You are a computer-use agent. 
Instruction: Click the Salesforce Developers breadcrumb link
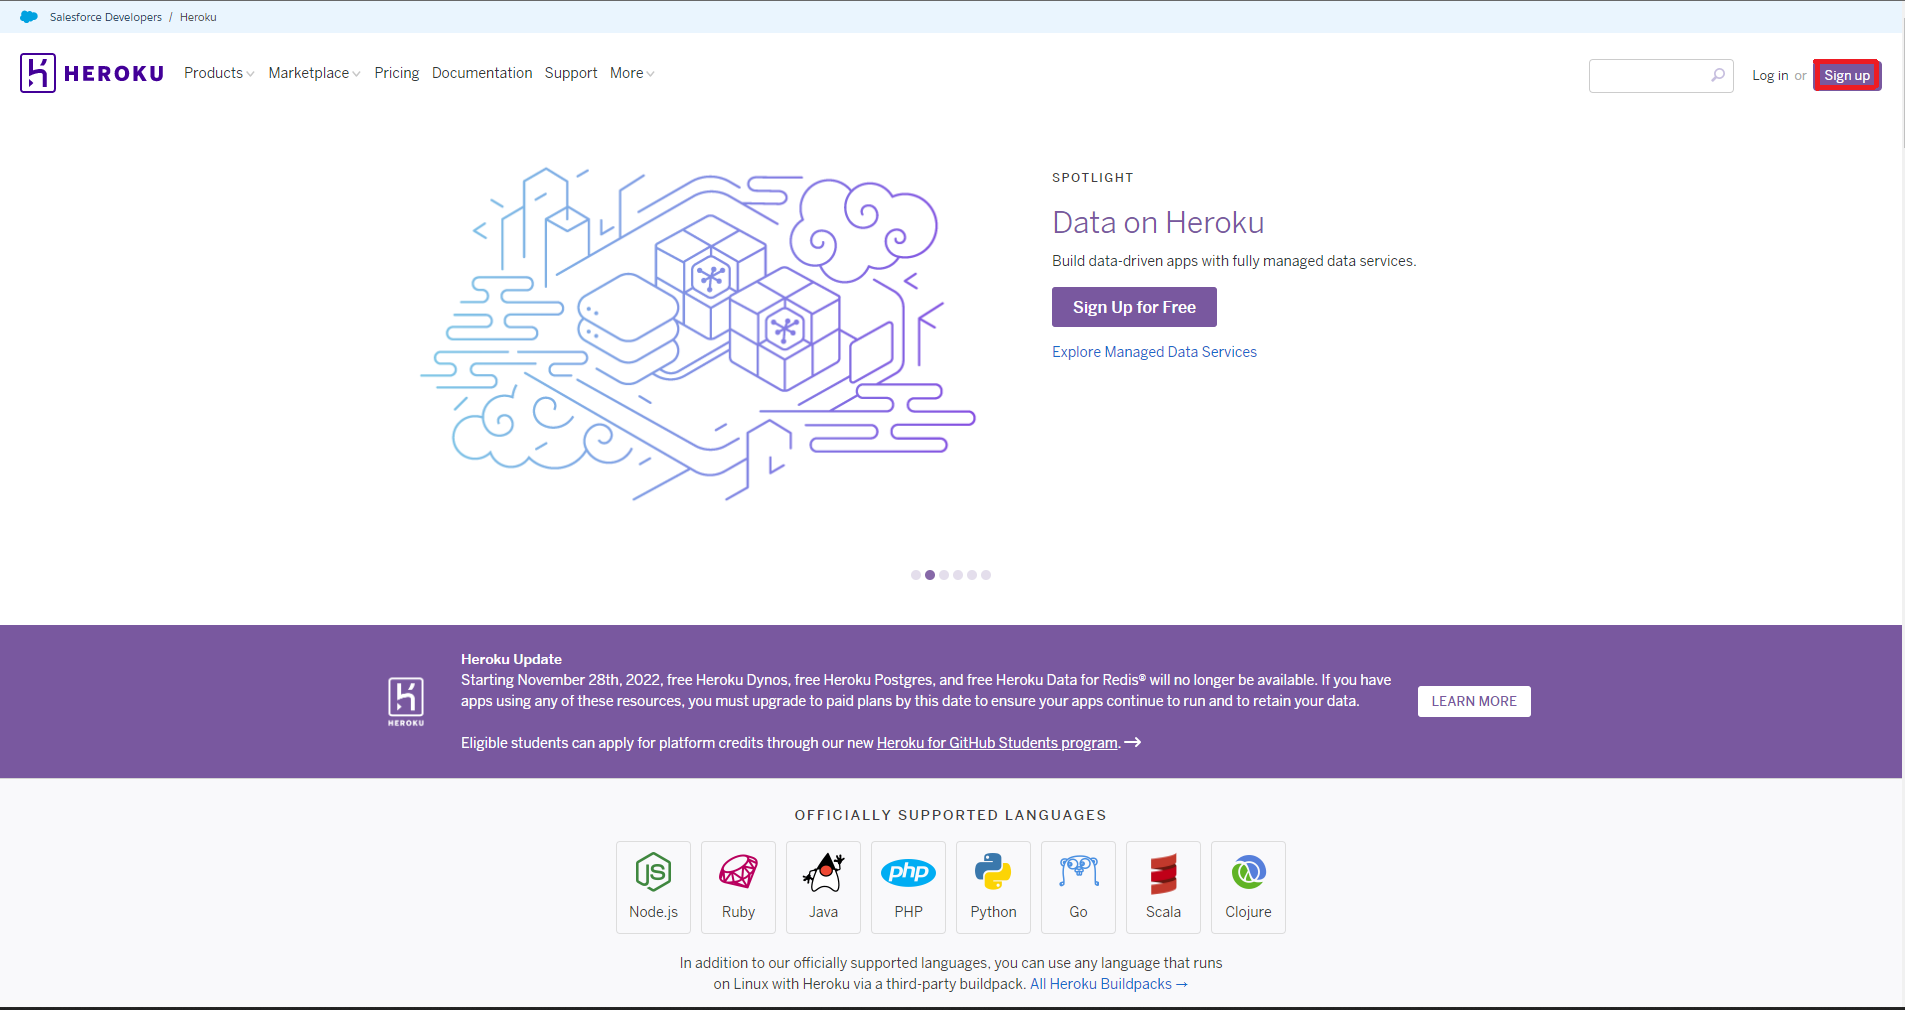coord(106,17)
